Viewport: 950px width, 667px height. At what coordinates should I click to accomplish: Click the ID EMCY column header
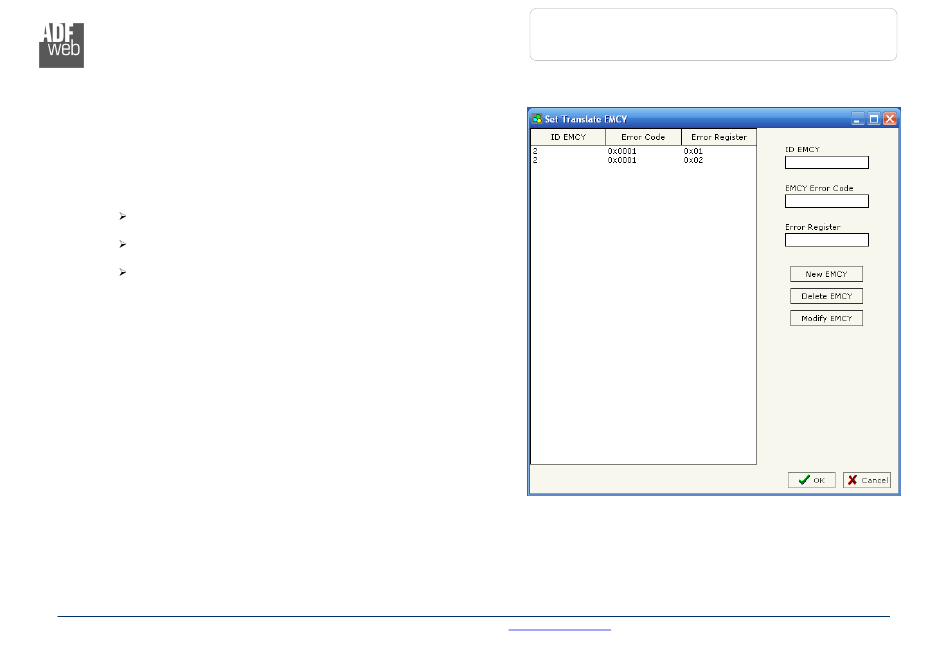pos(568,137)
